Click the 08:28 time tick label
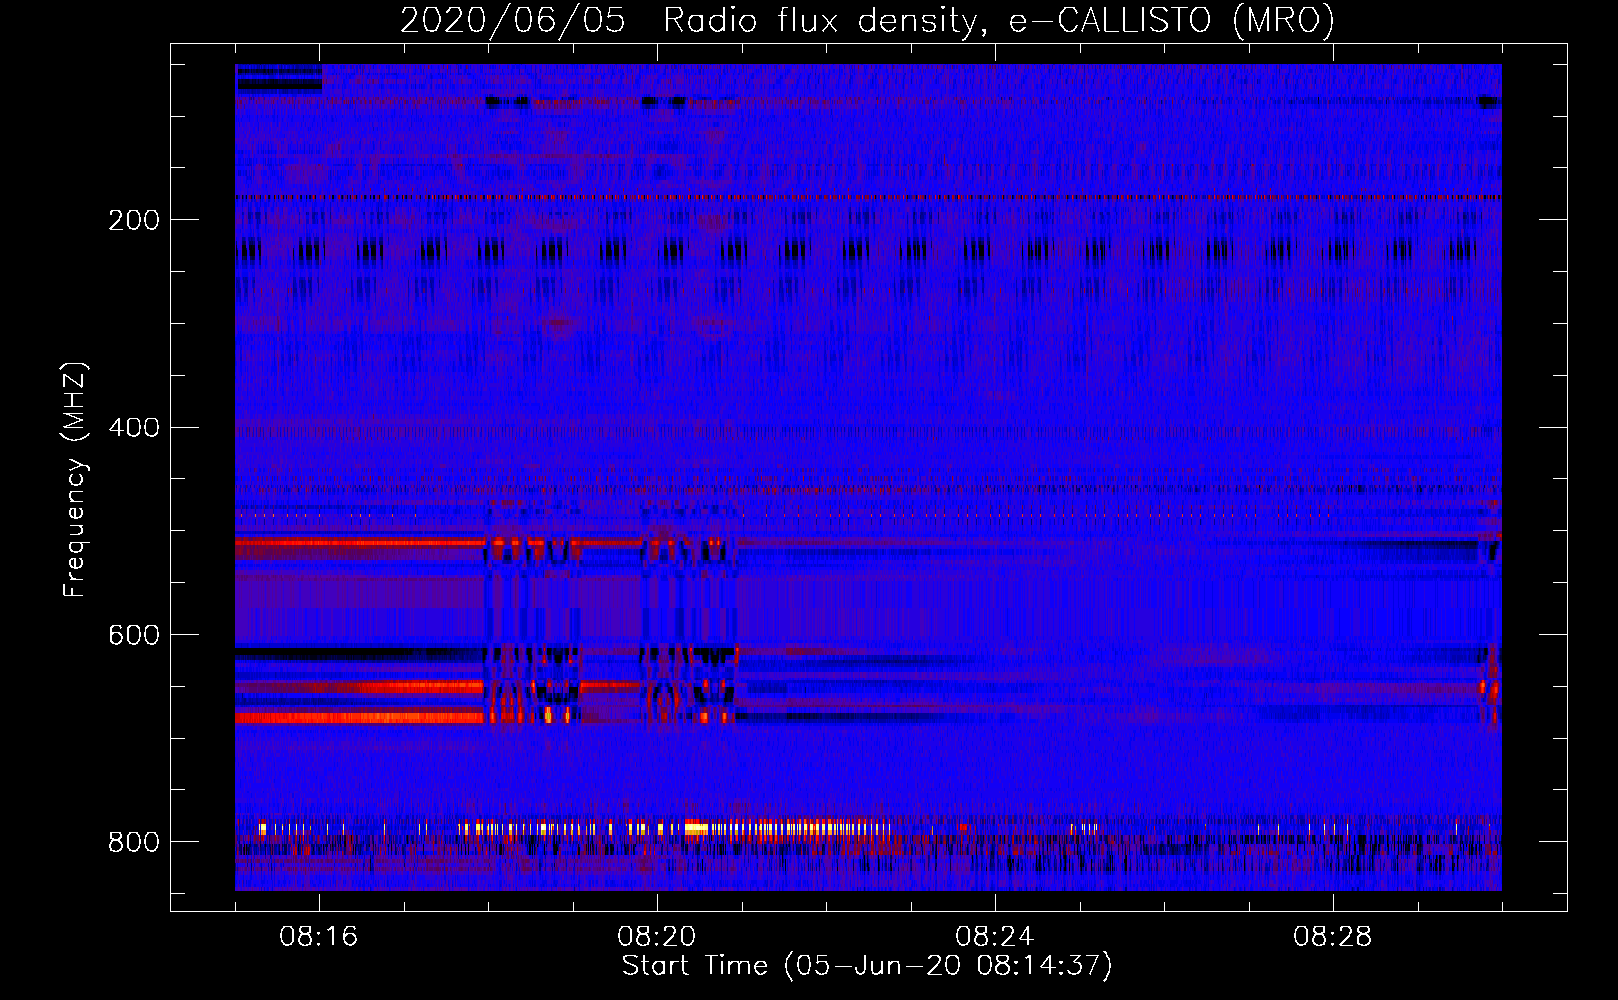 point(1333,937)
